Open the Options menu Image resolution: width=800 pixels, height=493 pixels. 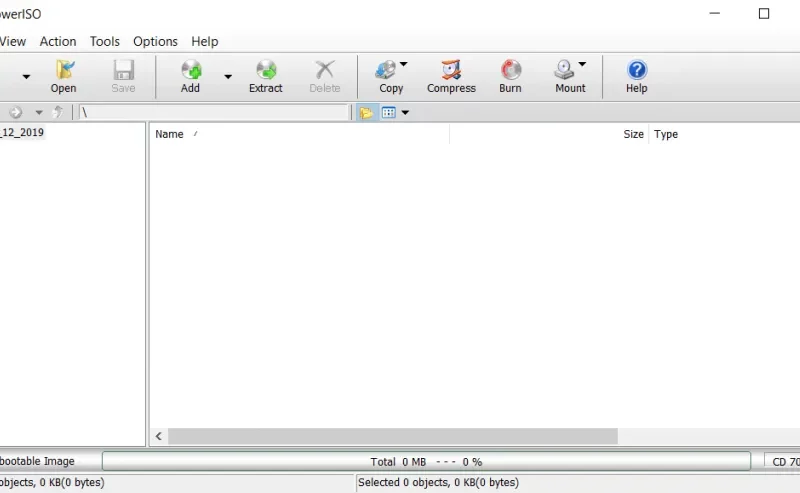click(156, 41)
